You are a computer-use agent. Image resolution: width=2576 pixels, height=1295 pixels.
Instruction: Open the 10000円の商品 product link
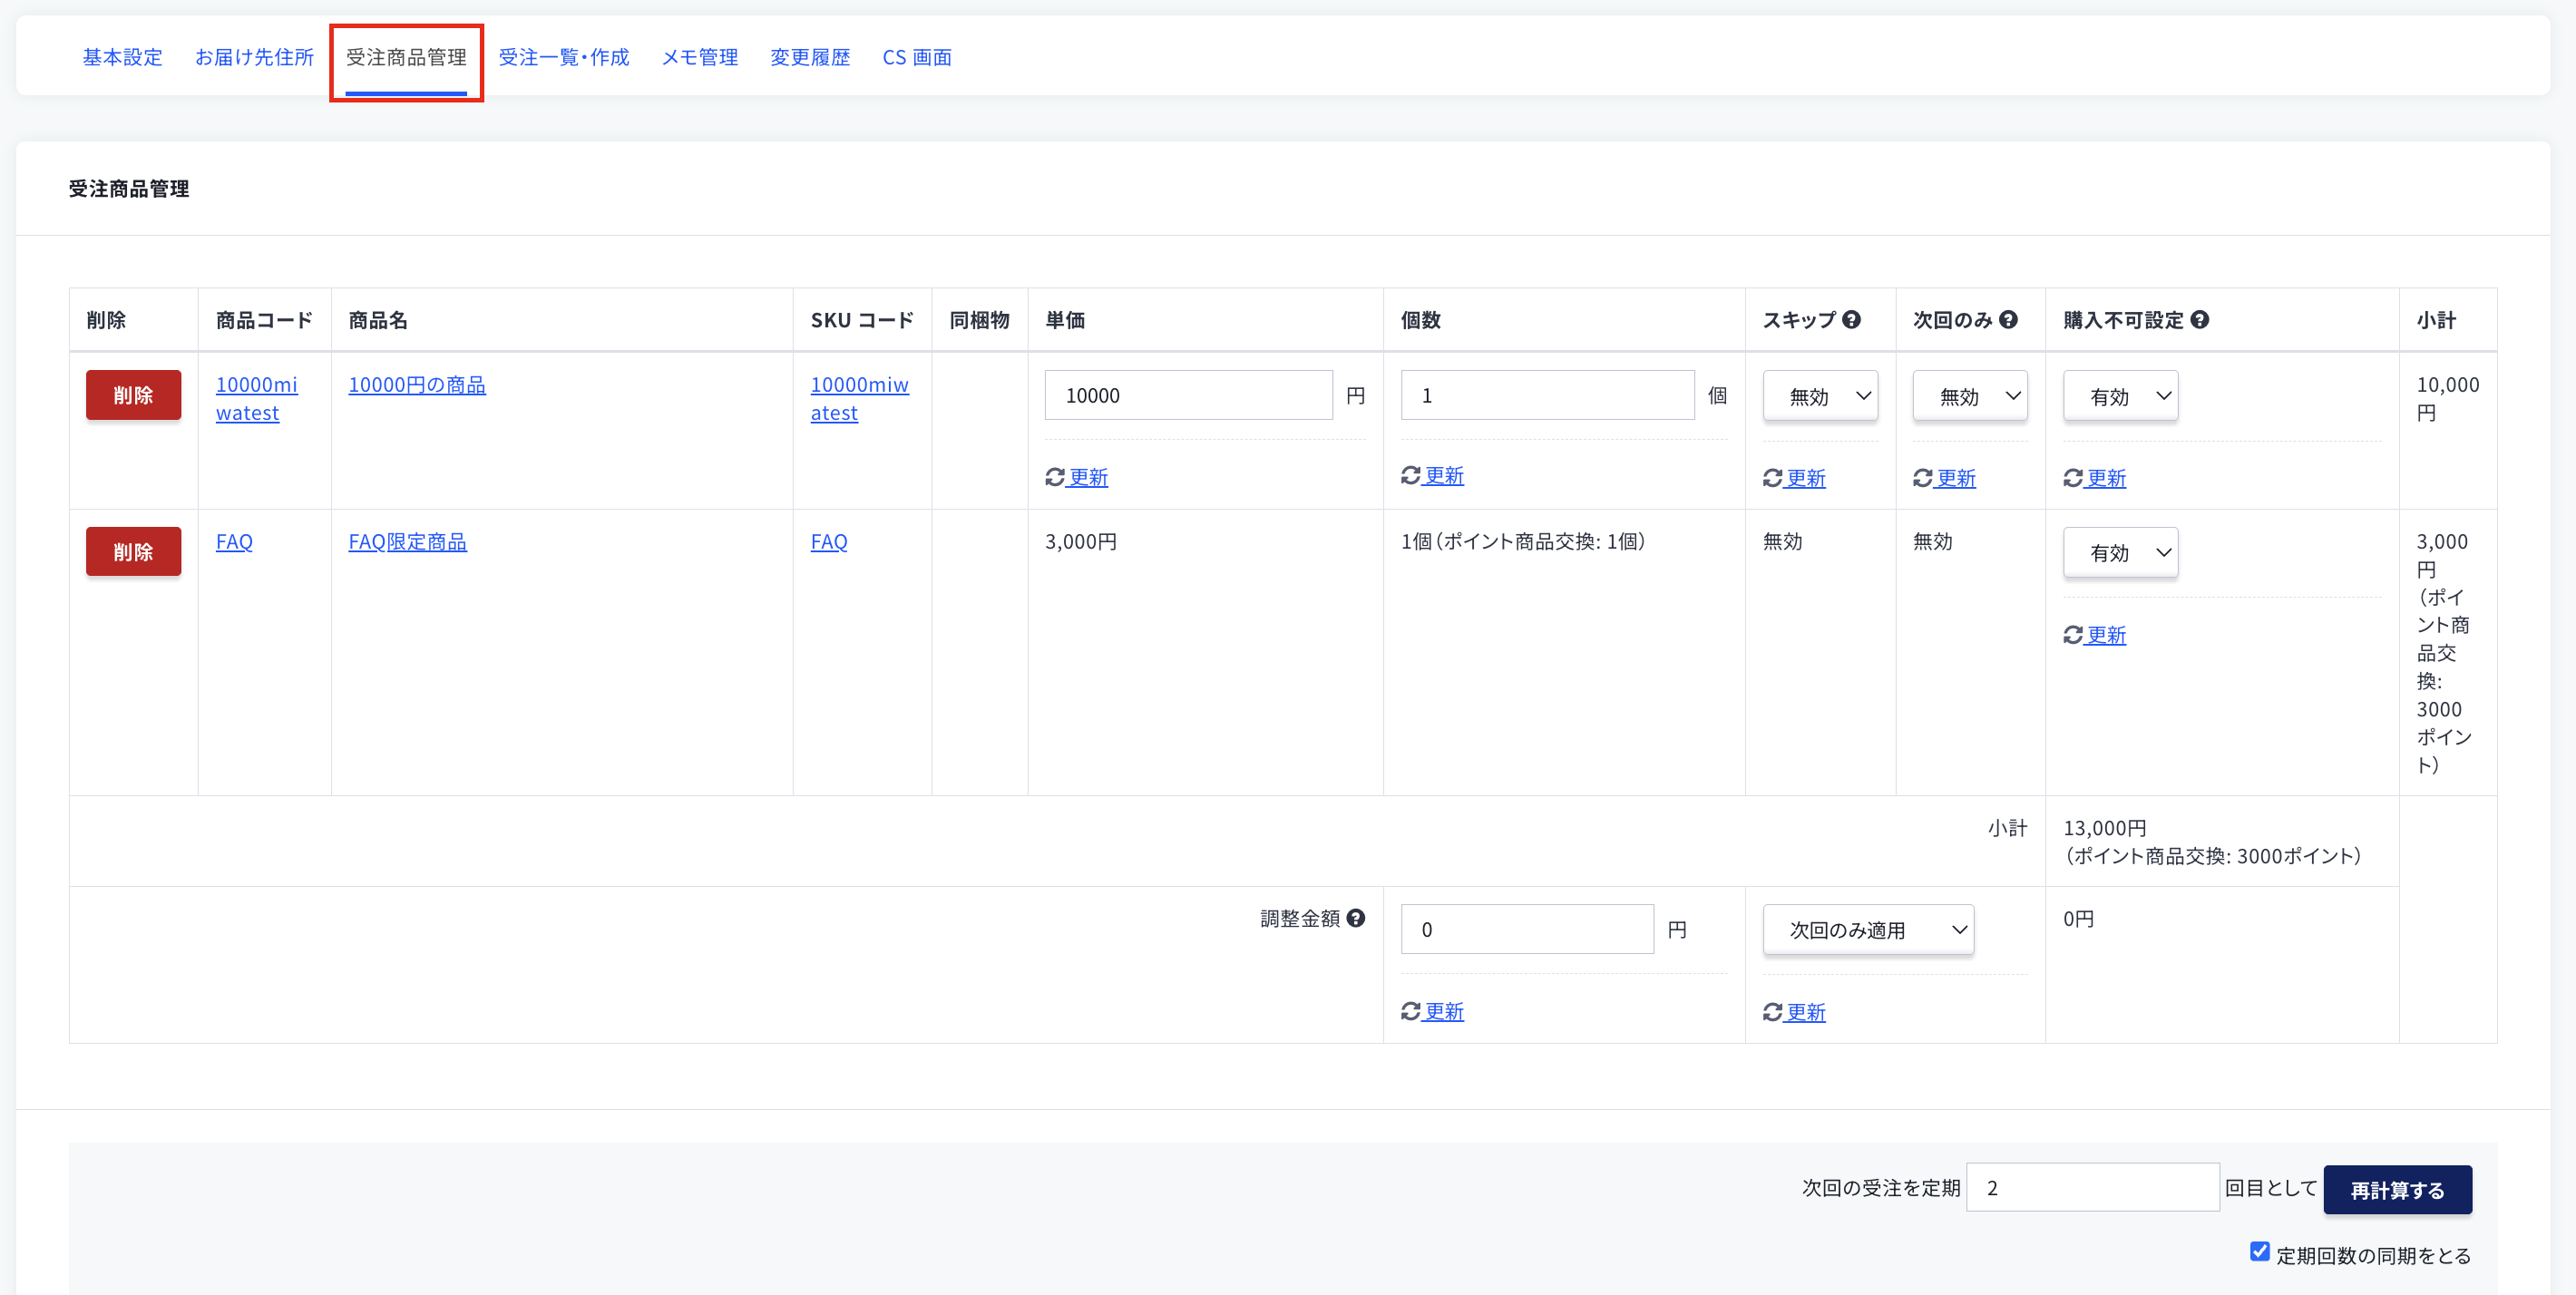coord(417,385)
